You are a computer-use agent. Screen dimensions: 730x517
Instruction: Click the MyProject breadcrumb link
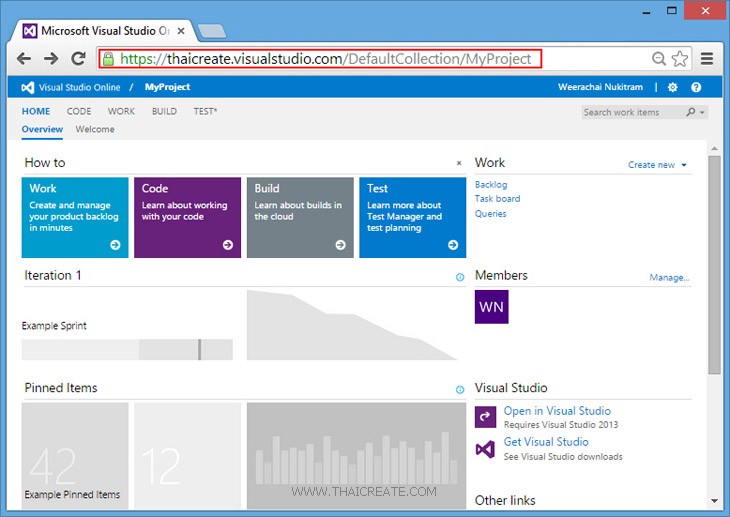coord(167,87)
